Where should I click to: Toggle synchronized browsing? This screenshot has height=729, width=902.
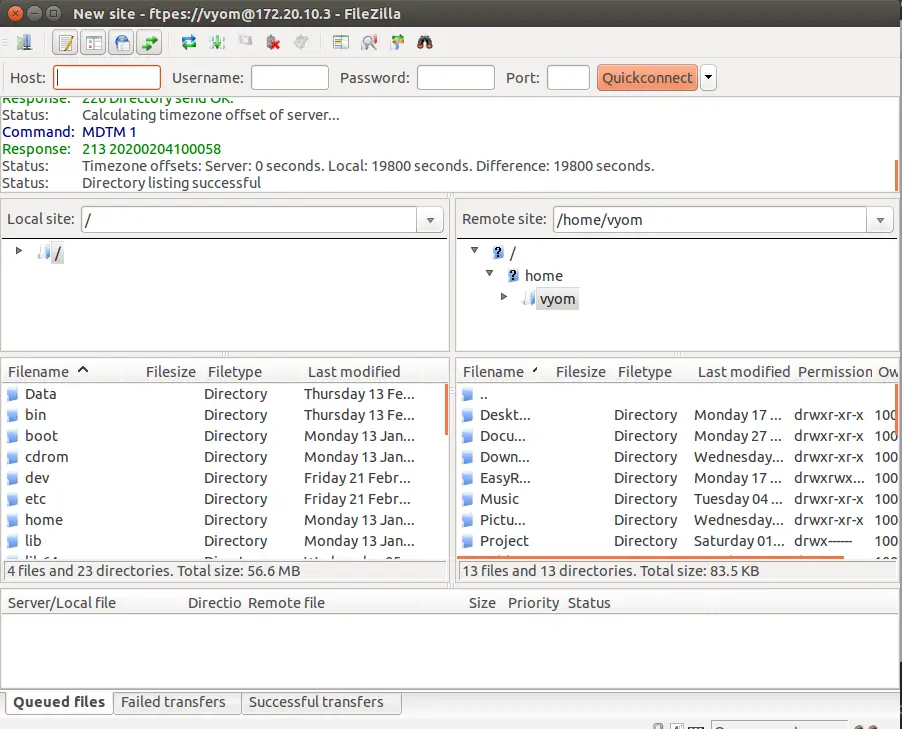(397, 43)
